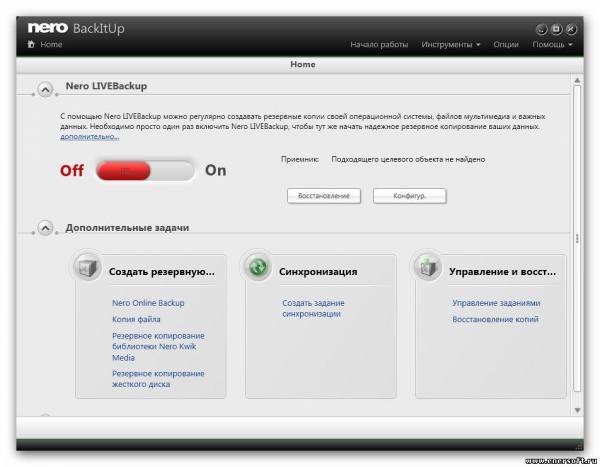Open the Опции menu item
The width and height of the screenshot is (600, 467).
(x=505, y=44)
